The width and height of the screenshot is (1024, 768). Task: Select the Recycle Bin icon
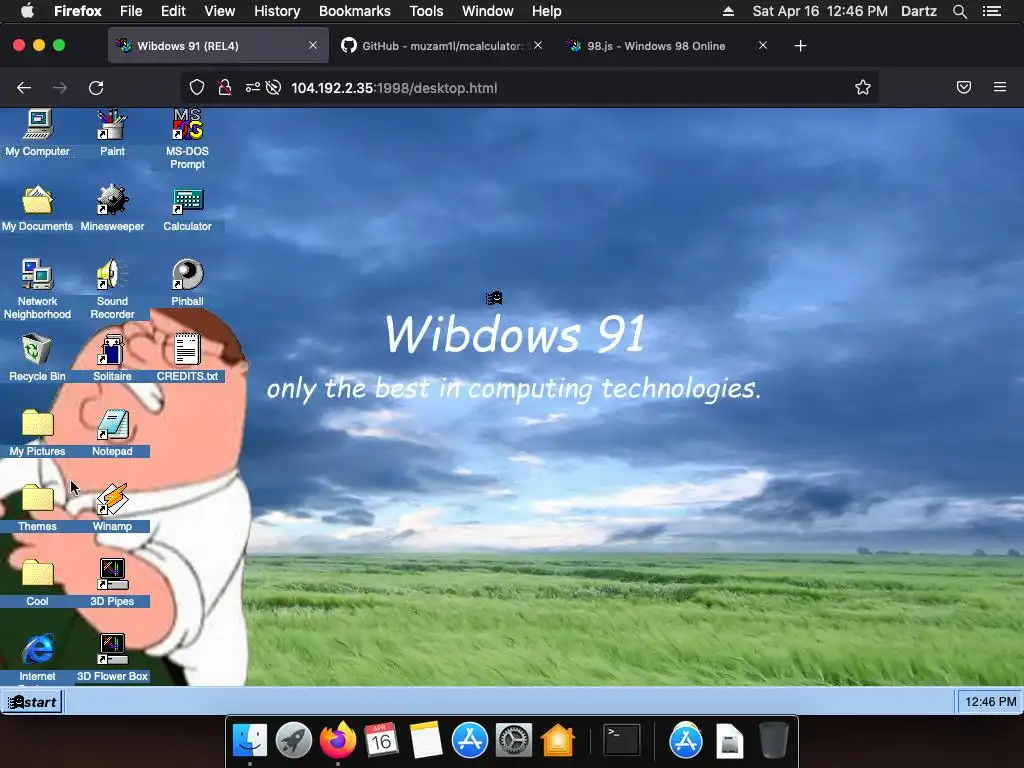click(x=37, y=358)
